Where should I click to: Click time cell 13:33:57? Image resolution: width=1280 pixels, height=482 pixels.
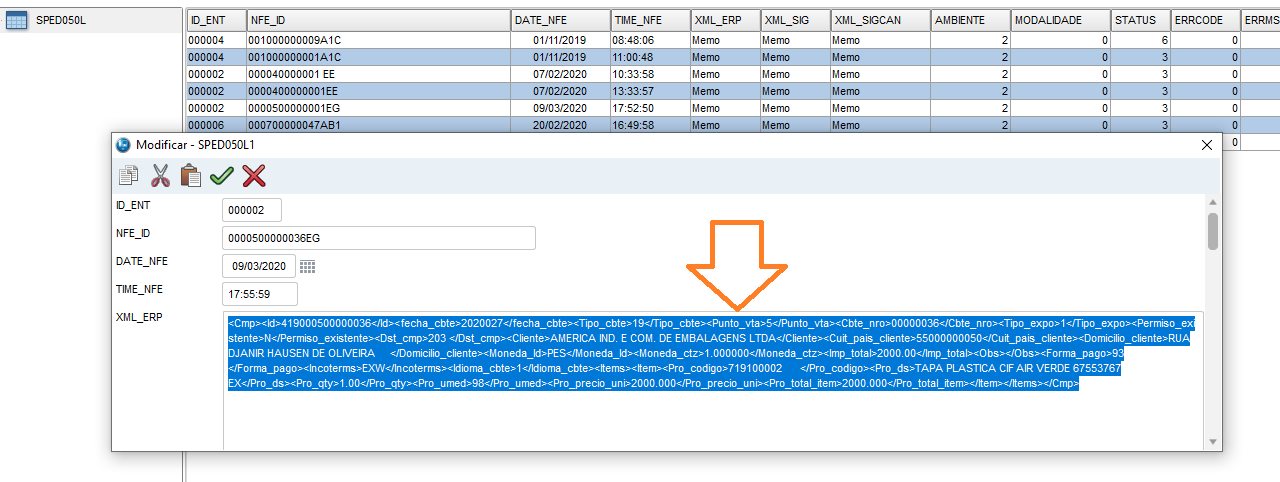[650, 91]
